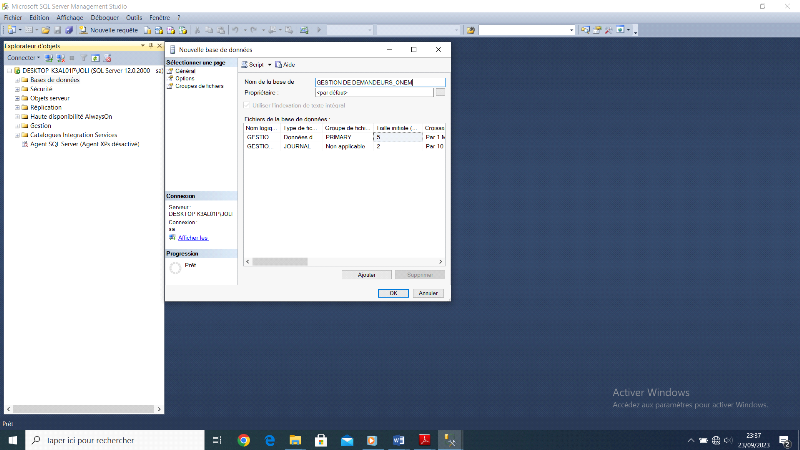
Task: Click the Redo arrow in the toolbar
Action: point(254,30)
